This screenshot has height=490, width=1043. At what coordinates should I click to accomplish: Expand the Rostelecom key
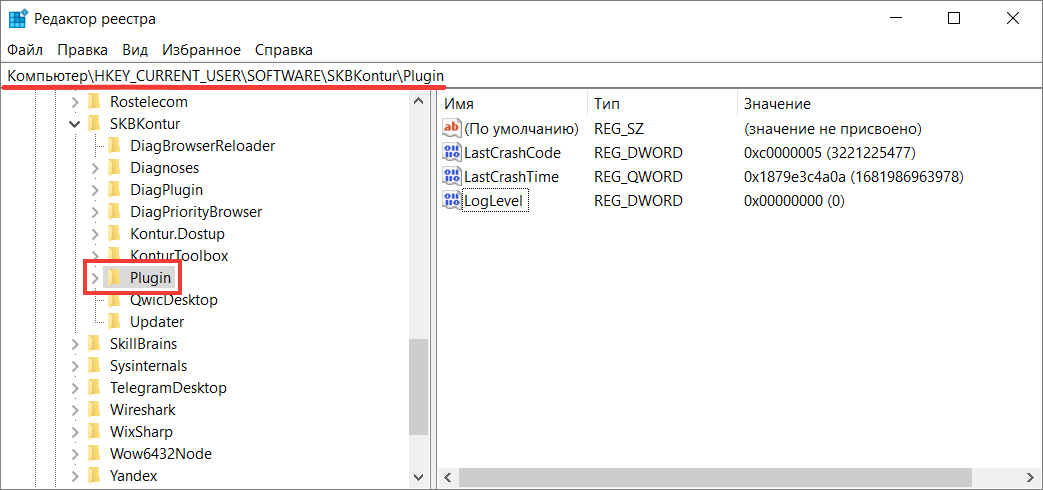coord(74,102)
